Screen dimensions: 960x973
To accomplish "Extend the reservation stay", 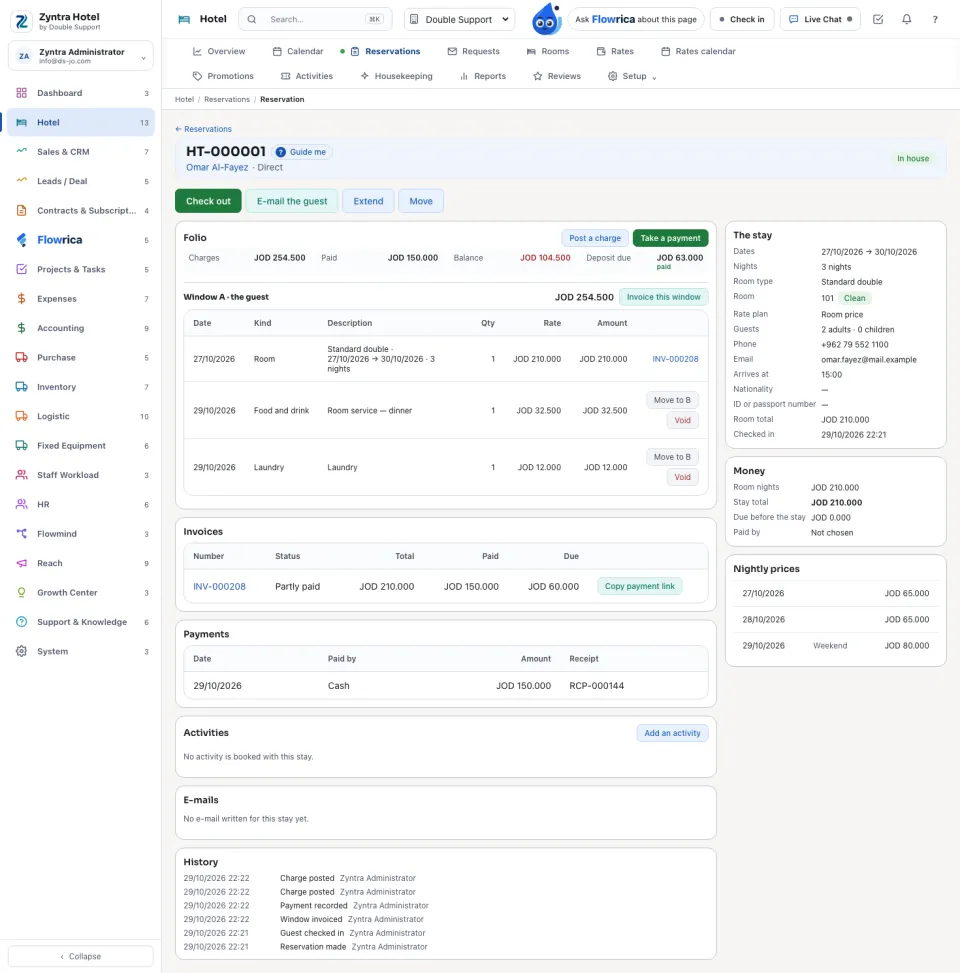I will click(x=368, y=201).
